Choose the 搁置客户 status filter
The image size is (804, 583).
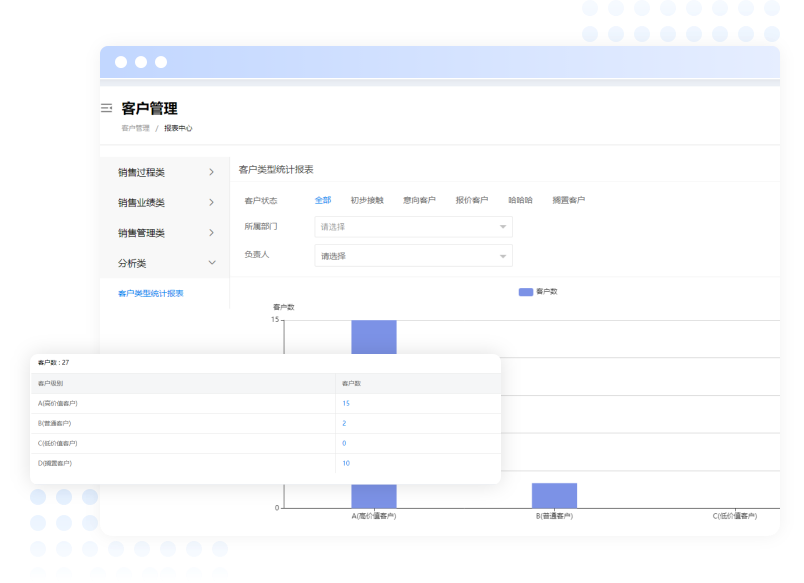click(x=568, y=200)
